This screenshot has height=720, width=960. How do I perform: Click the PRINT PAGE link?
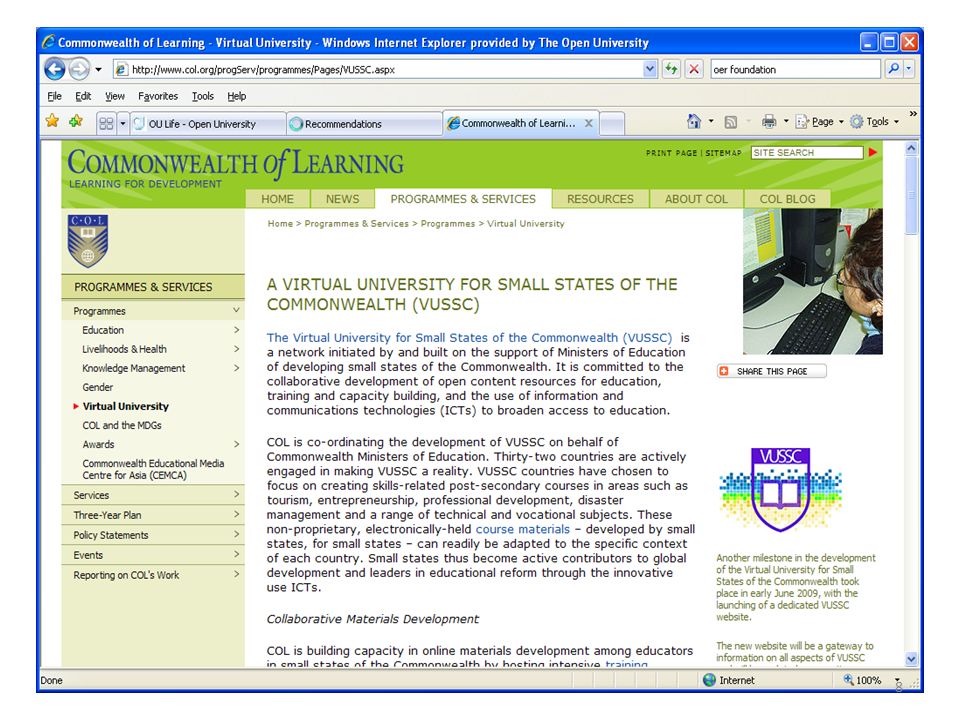[671, 153]
